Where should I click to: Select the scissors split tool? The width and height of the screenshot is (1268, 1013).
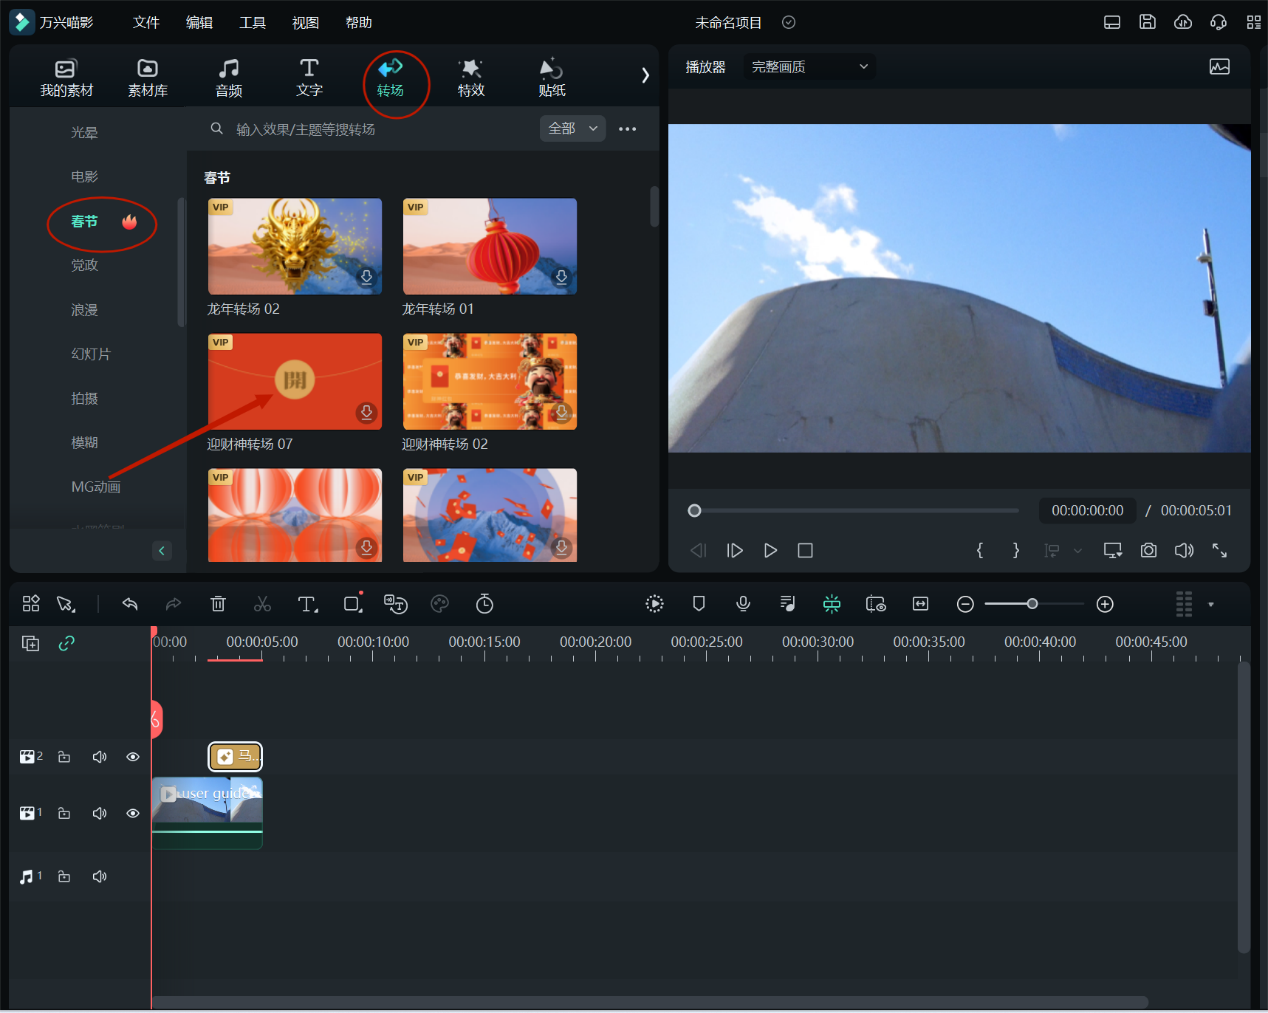pyautogui.click(x=262, y=604)
